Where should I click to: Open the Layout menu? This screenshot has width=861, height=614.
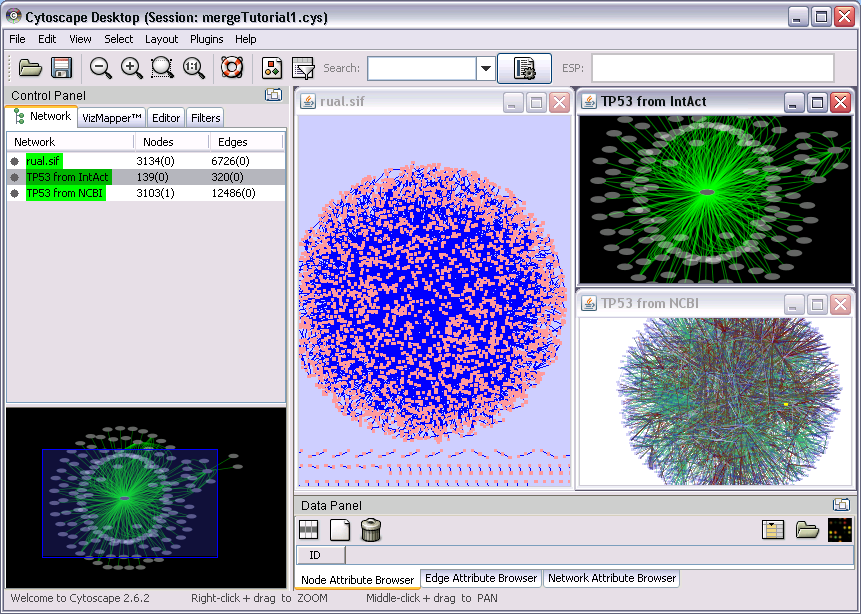click(x=161, y=39)
